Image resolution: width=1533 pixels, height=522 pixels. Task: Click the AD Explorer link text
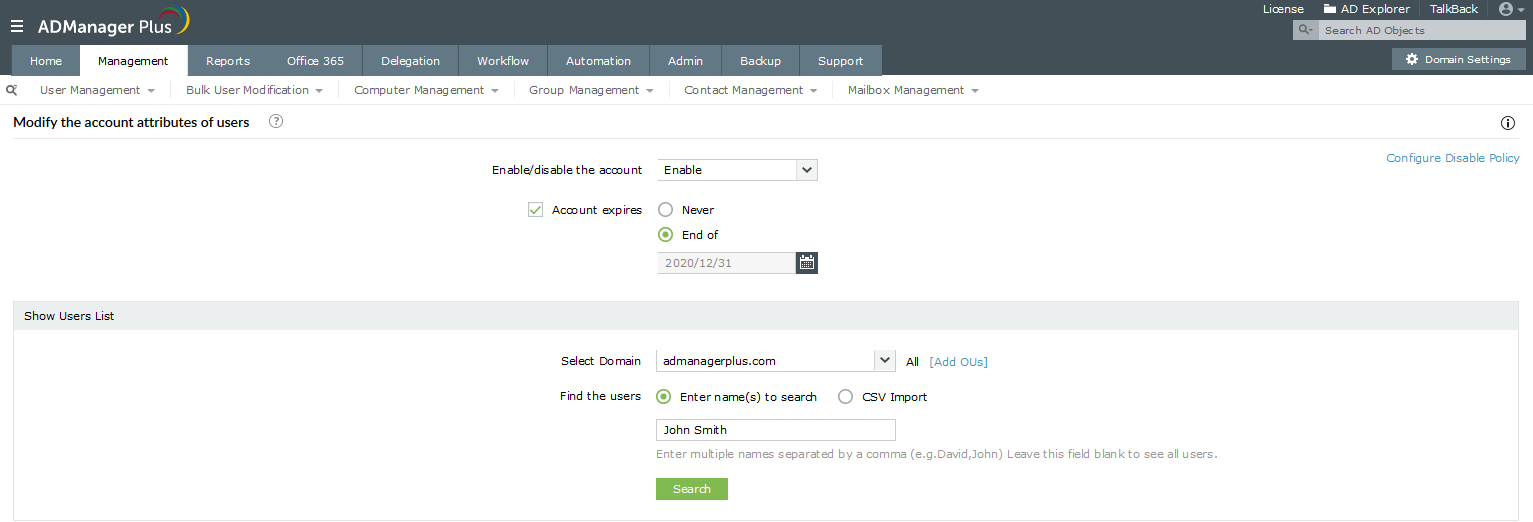(x=1375, y=9)
